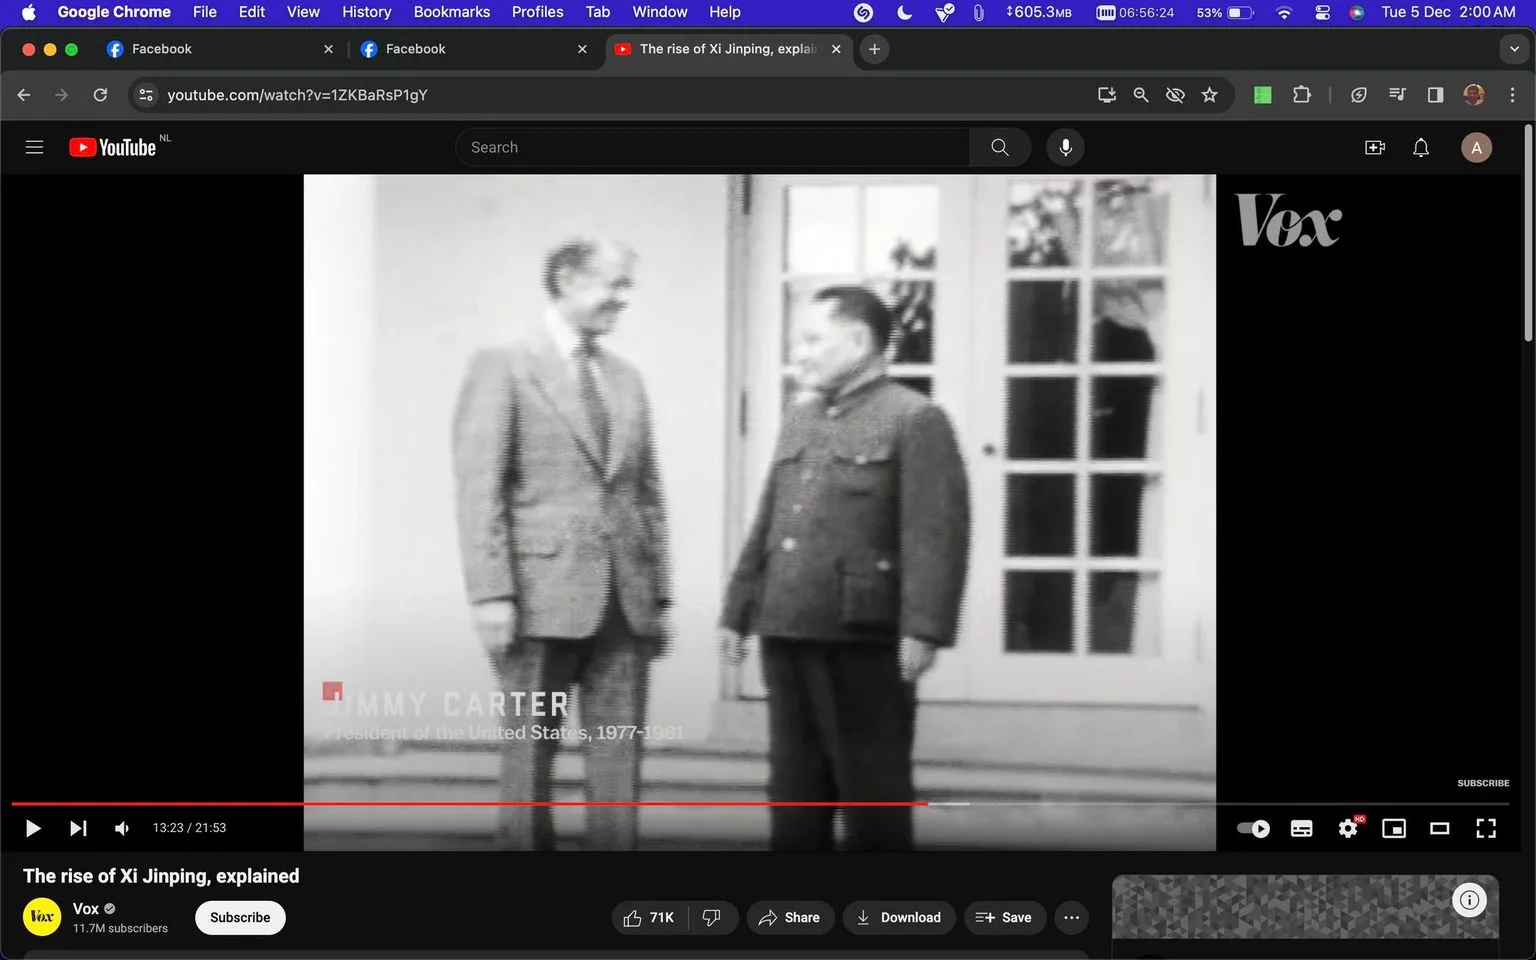The height and width of the screenshot is (960, 1536).
Task: Open more actions three-dot menu
Action: click(1071, 917)
